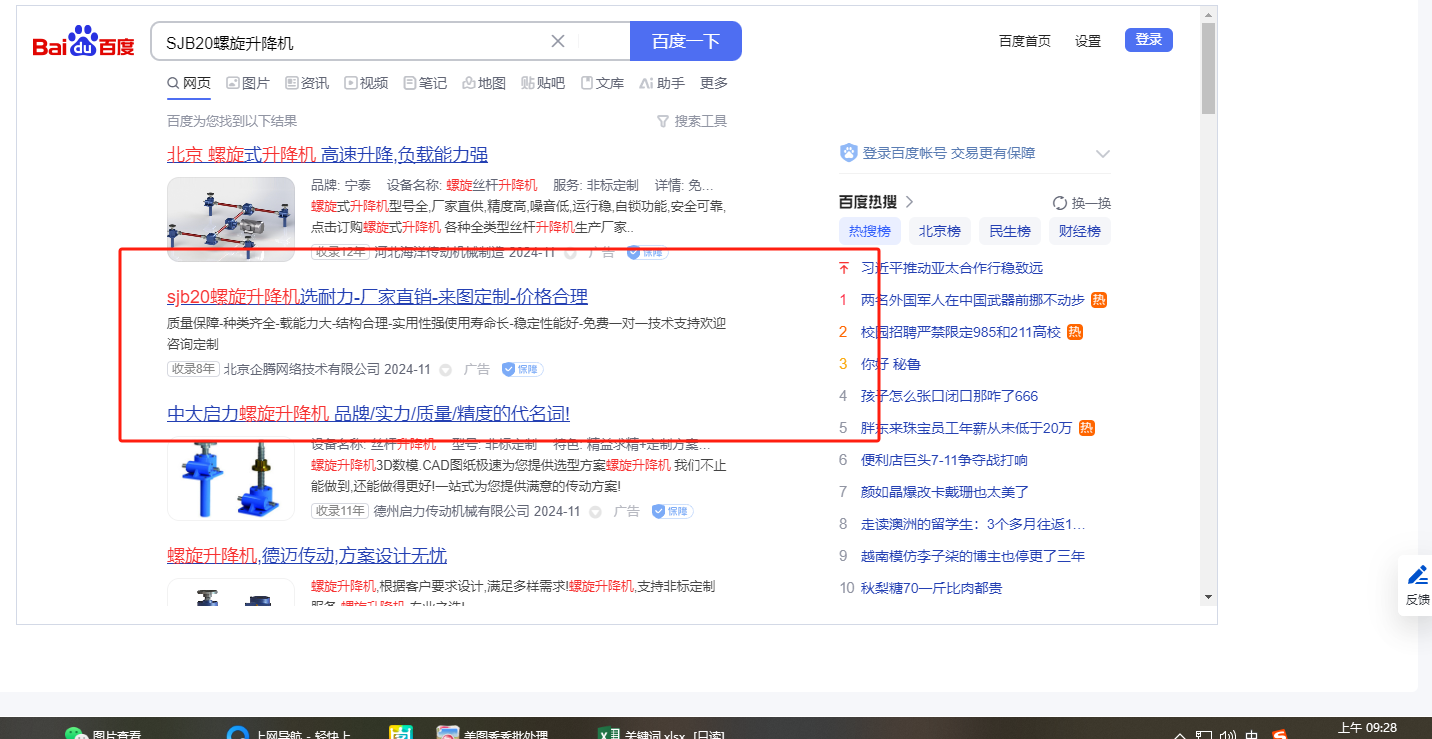Viewport: 1432px width, 739px height.
Task: Open the sjb20螺旋升降机选耐力 result link
Action: [x=377, y=297]
